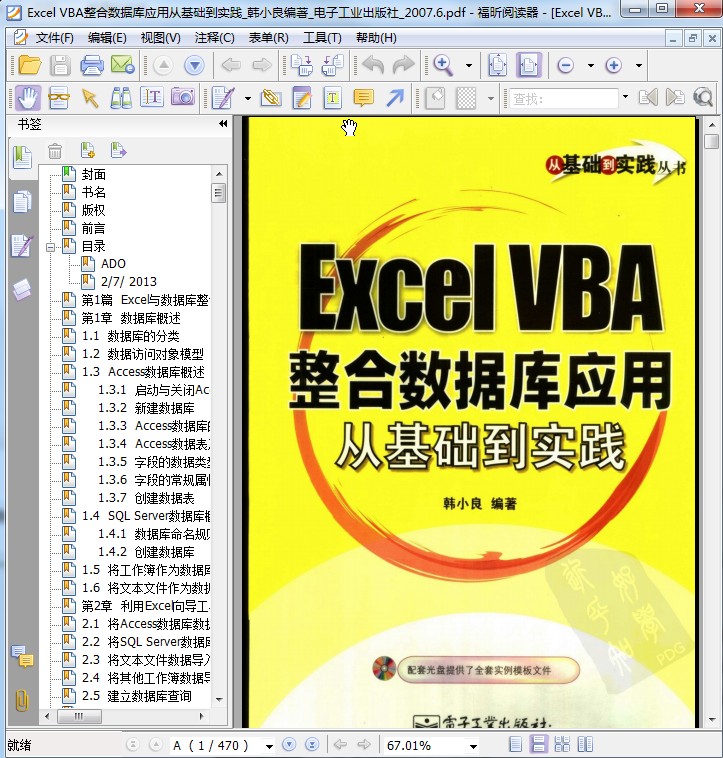Select the Text selection tool

point(152,97)
